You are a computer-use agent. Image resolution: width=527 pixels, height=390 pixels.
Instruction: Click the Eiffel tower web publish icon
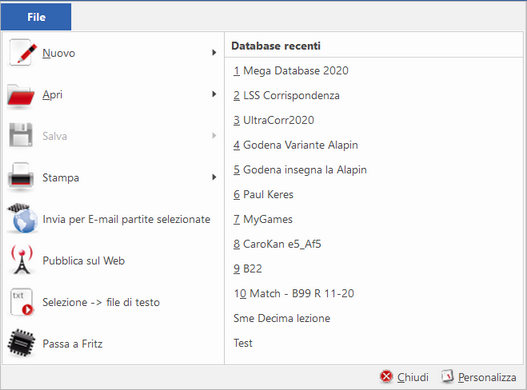click(x=22, y=260)
